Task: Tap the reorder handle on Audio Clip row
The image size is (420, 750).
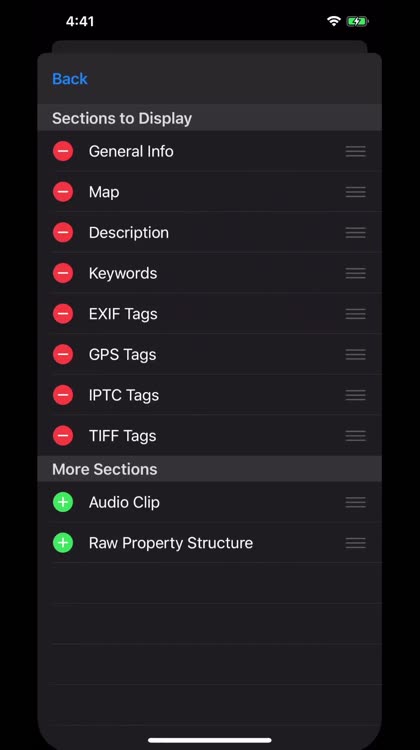Action: [355, 502]
